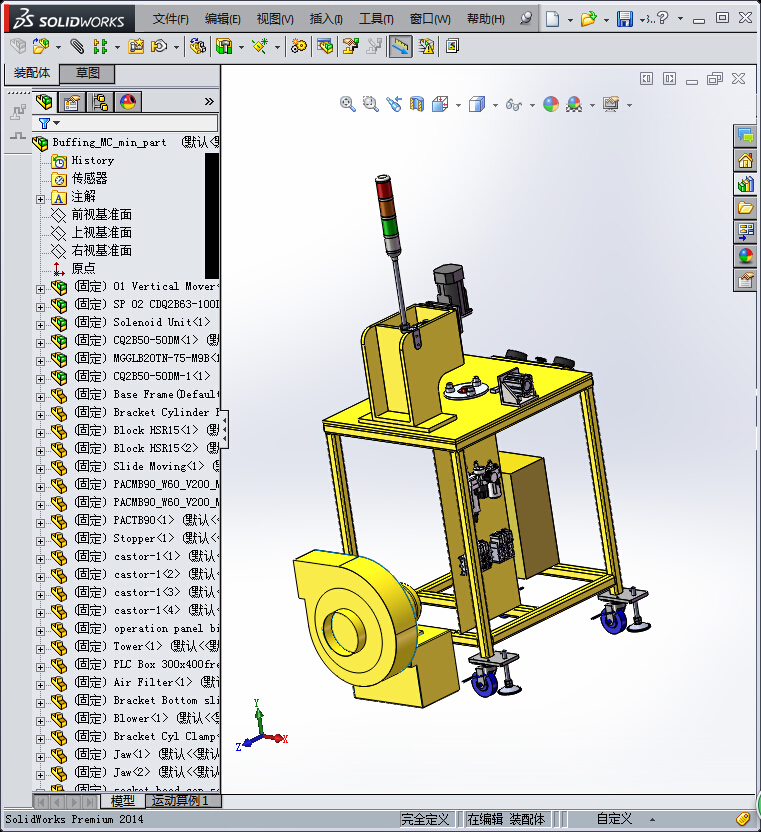Click the Smart Fasteners tool

[136, 46]
